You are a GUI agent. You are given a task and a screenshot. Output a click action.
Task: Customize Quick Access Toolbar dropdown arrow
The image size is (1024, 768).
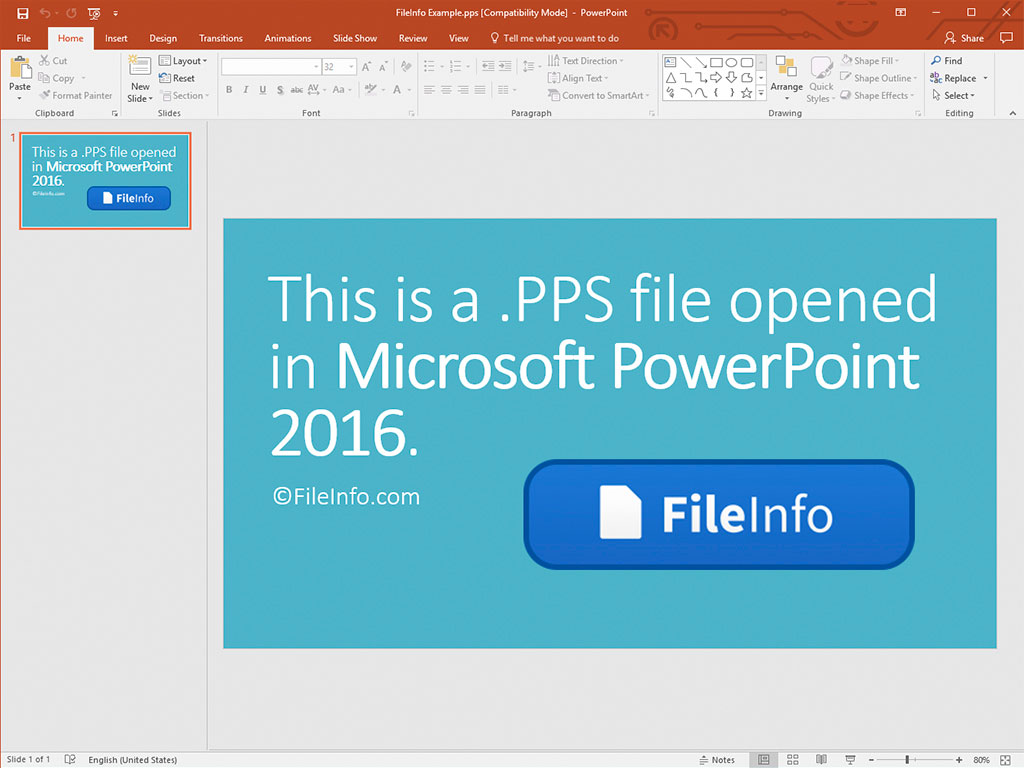pos(116,13)
